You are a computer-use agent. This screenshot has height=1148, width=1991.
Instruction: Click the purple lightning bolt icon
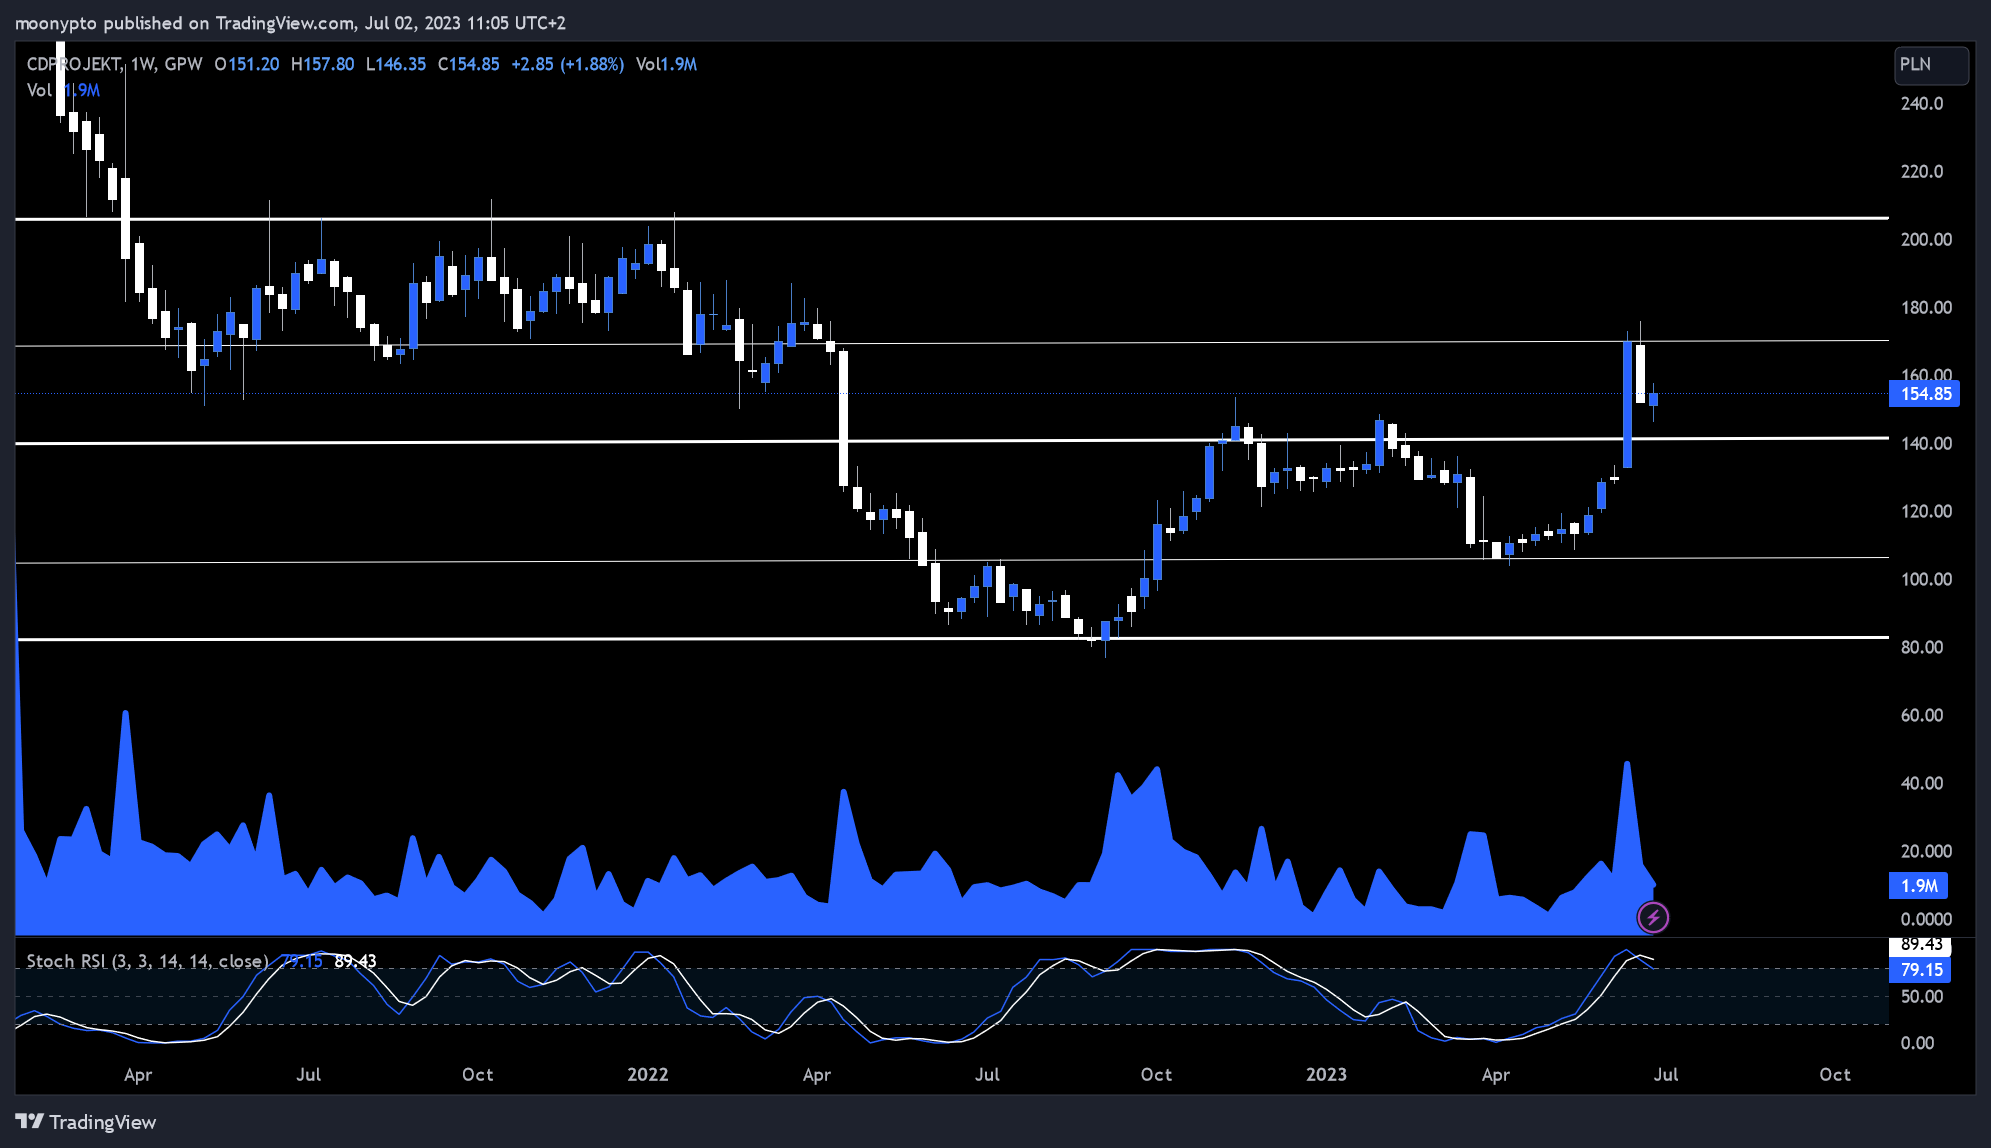tap(1653, 917)
